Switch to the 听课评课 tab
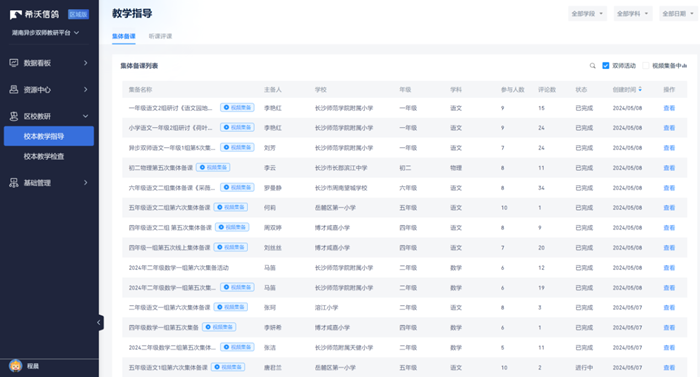Screen dimensions: 700x377 [160, 36]
